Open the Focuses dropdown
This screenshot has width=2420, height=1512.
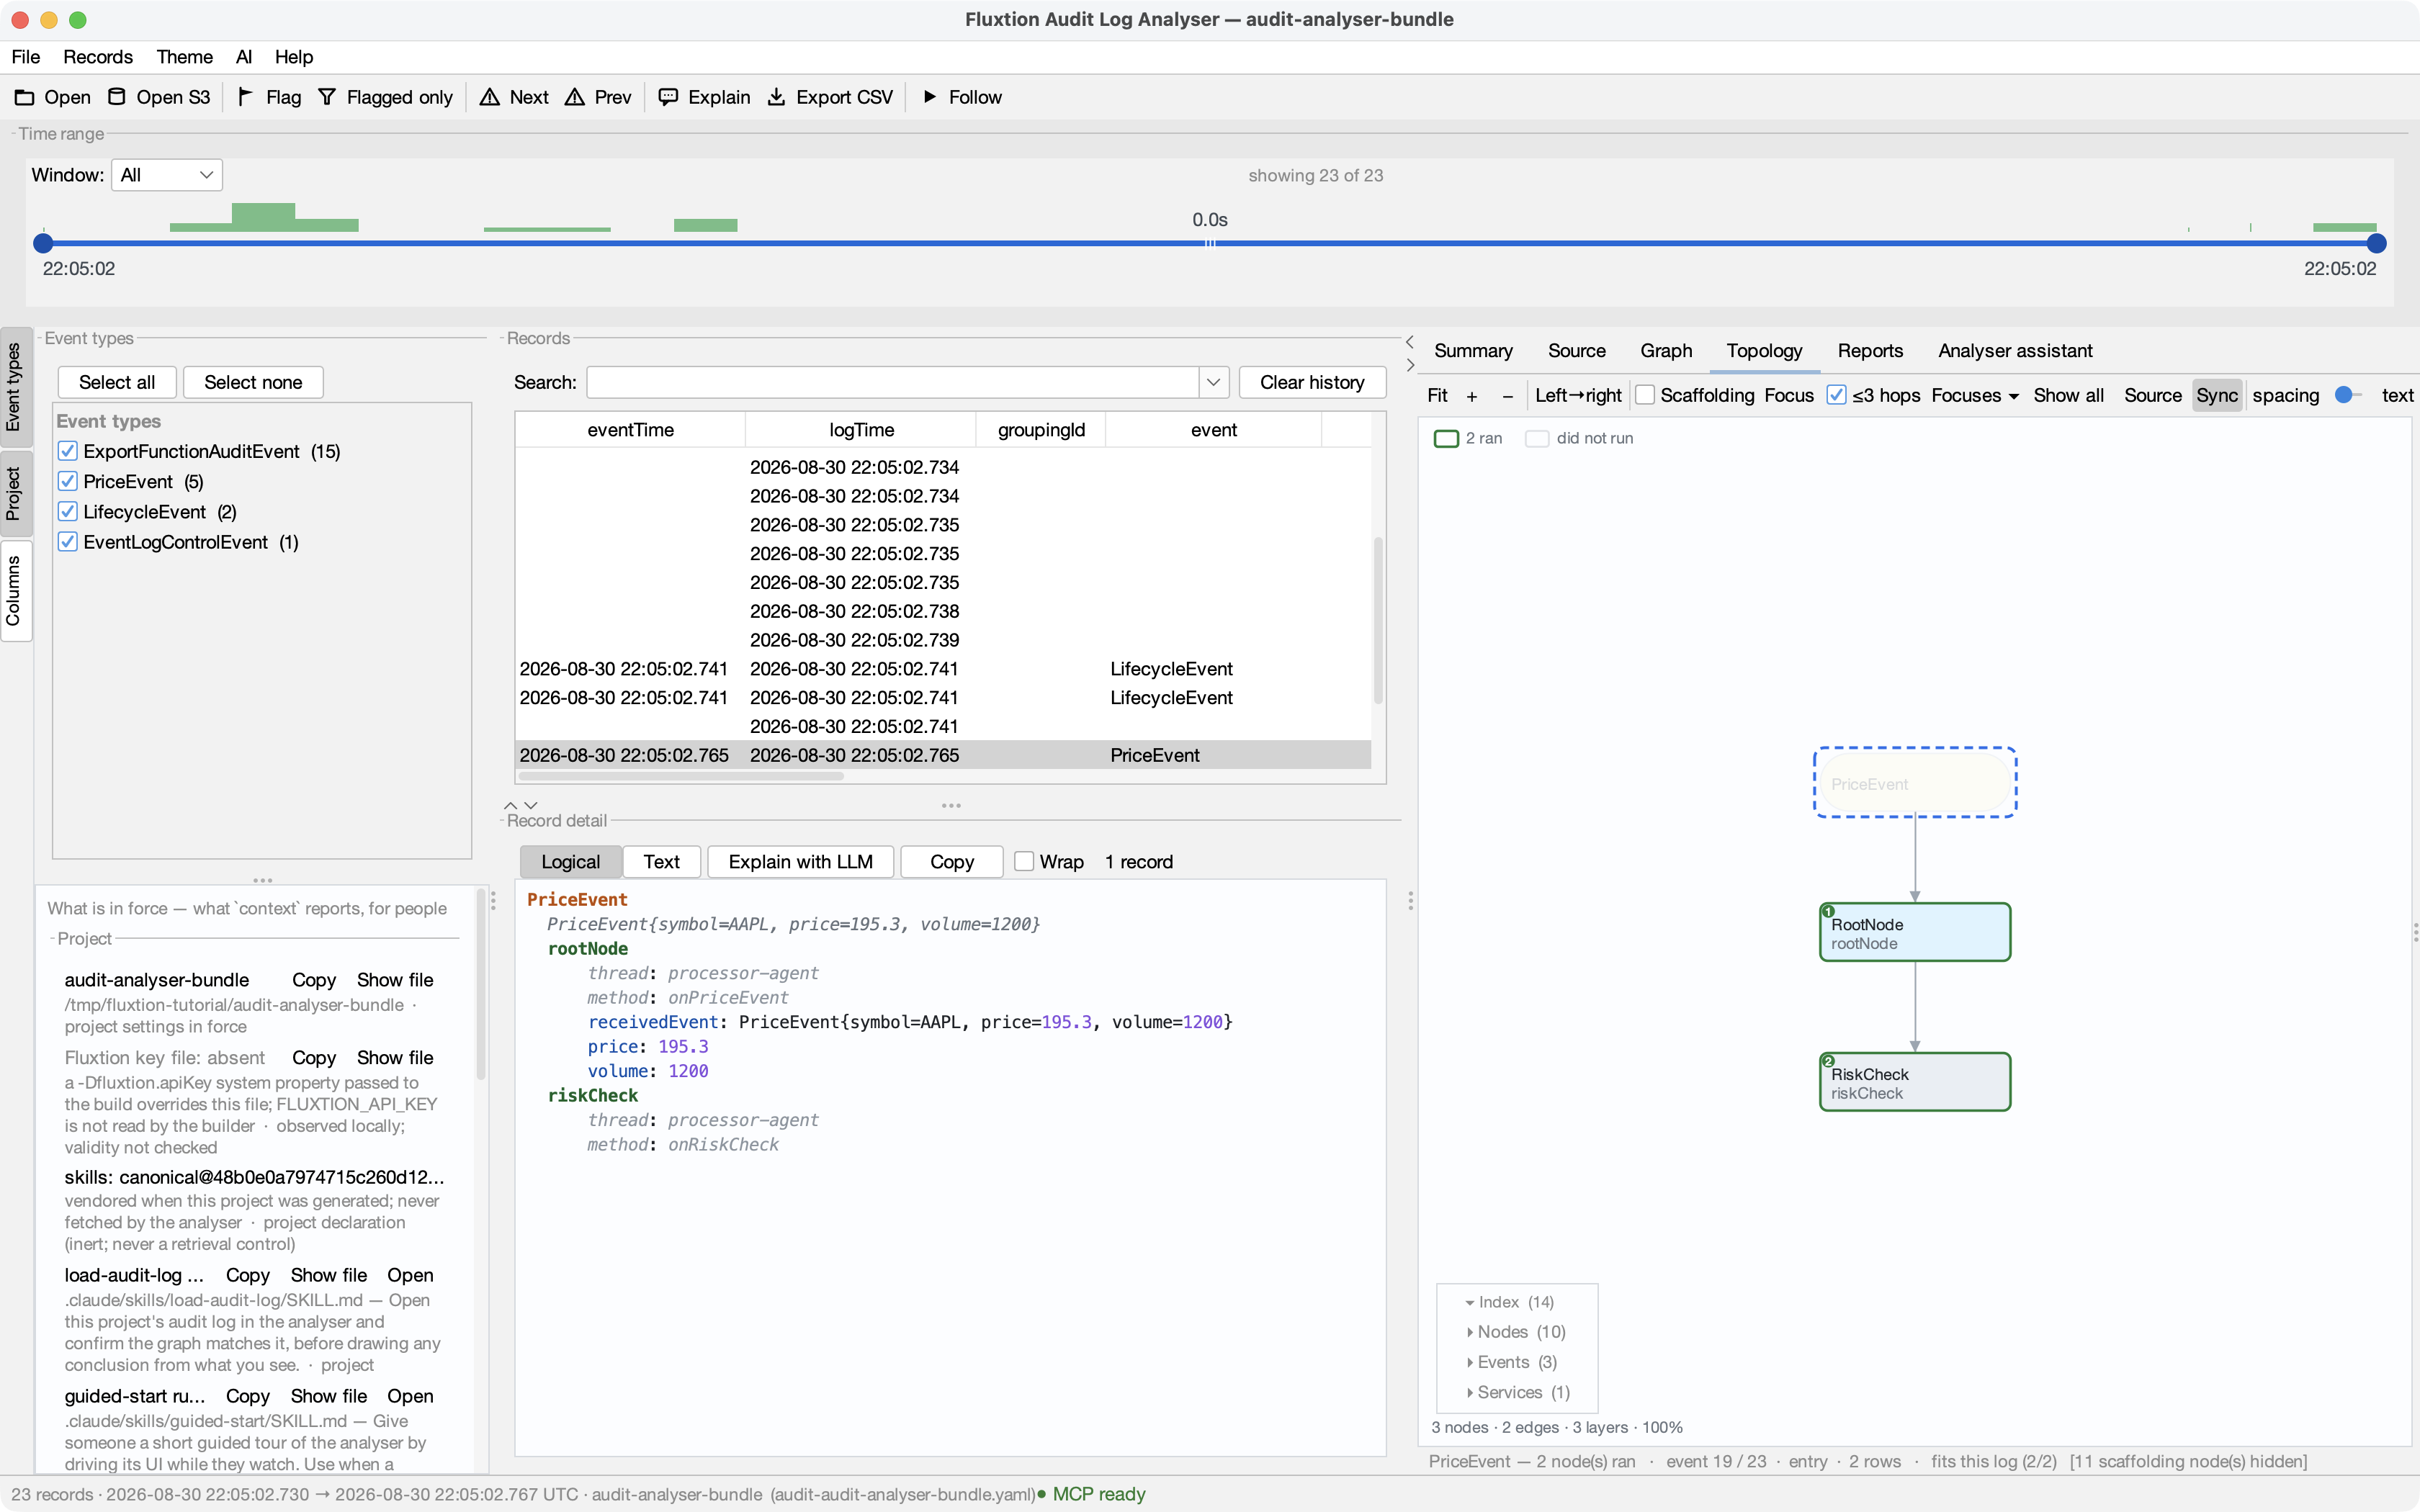1974,395
